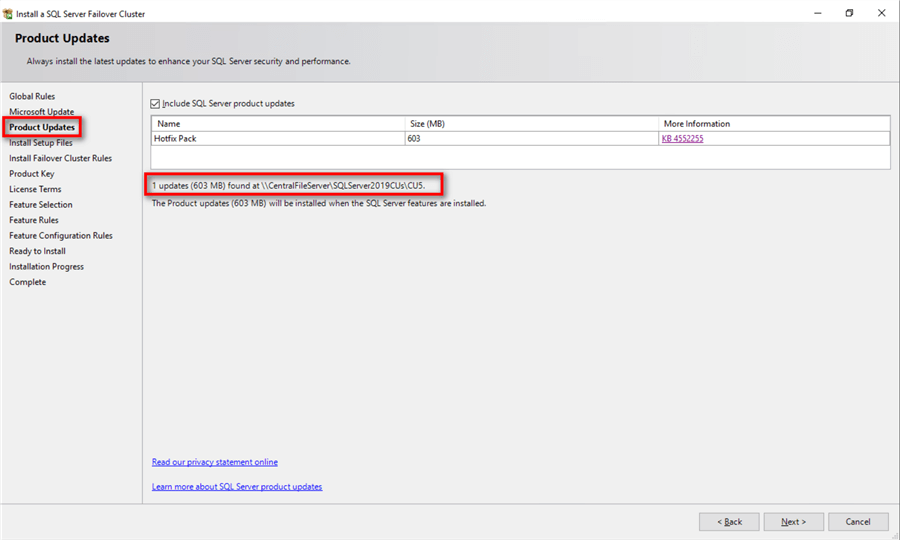Select Ready to Install step
The height and width of the screenshot is (540, 900).
(37, 251)
